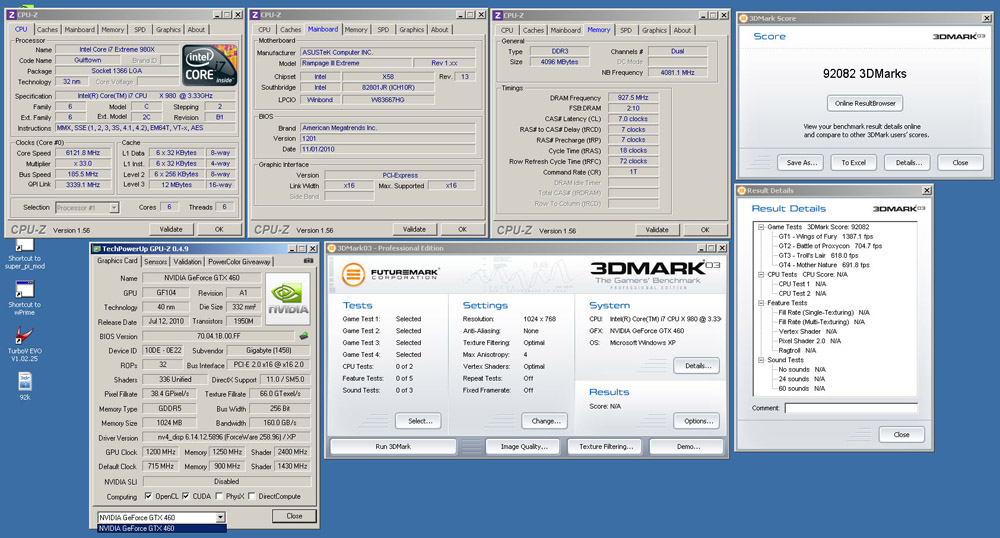
Task: Click the Demo... button
Action: [687, 447]
